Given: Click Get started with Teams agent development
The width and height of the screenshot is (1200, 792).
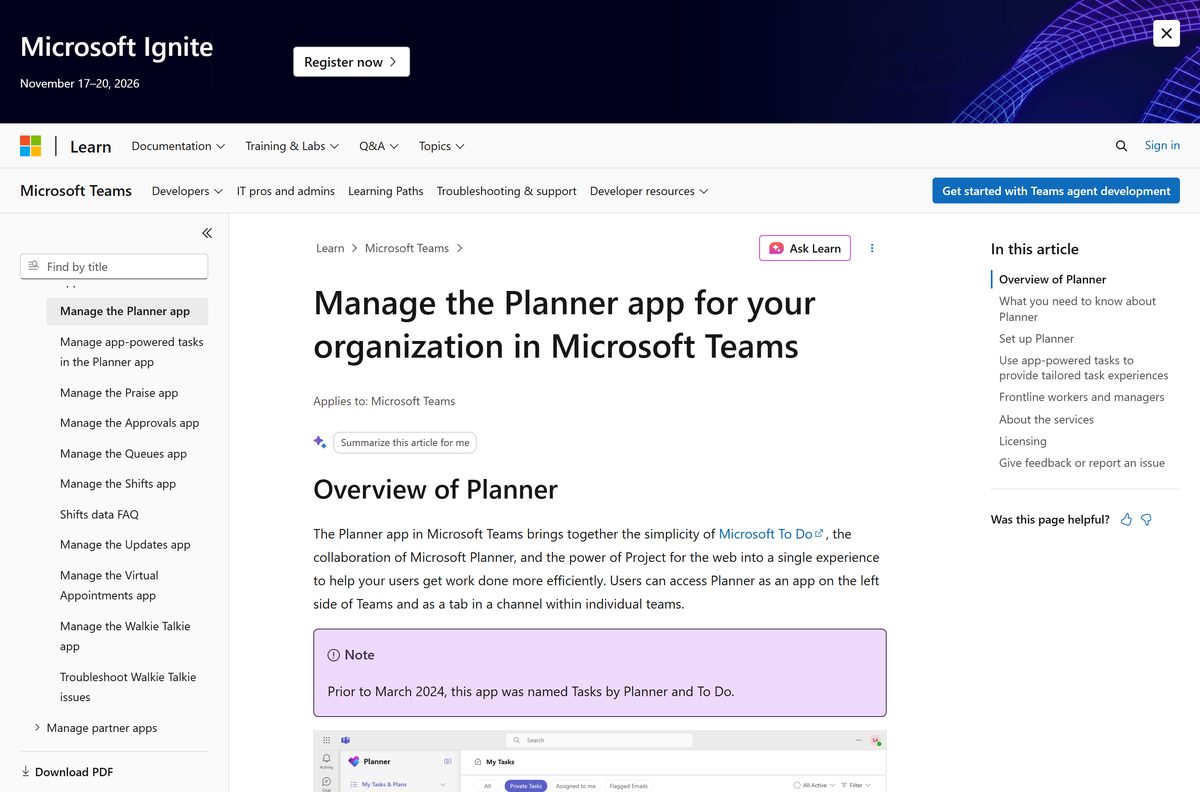Looking at the screenshot, I should 1056,191.
